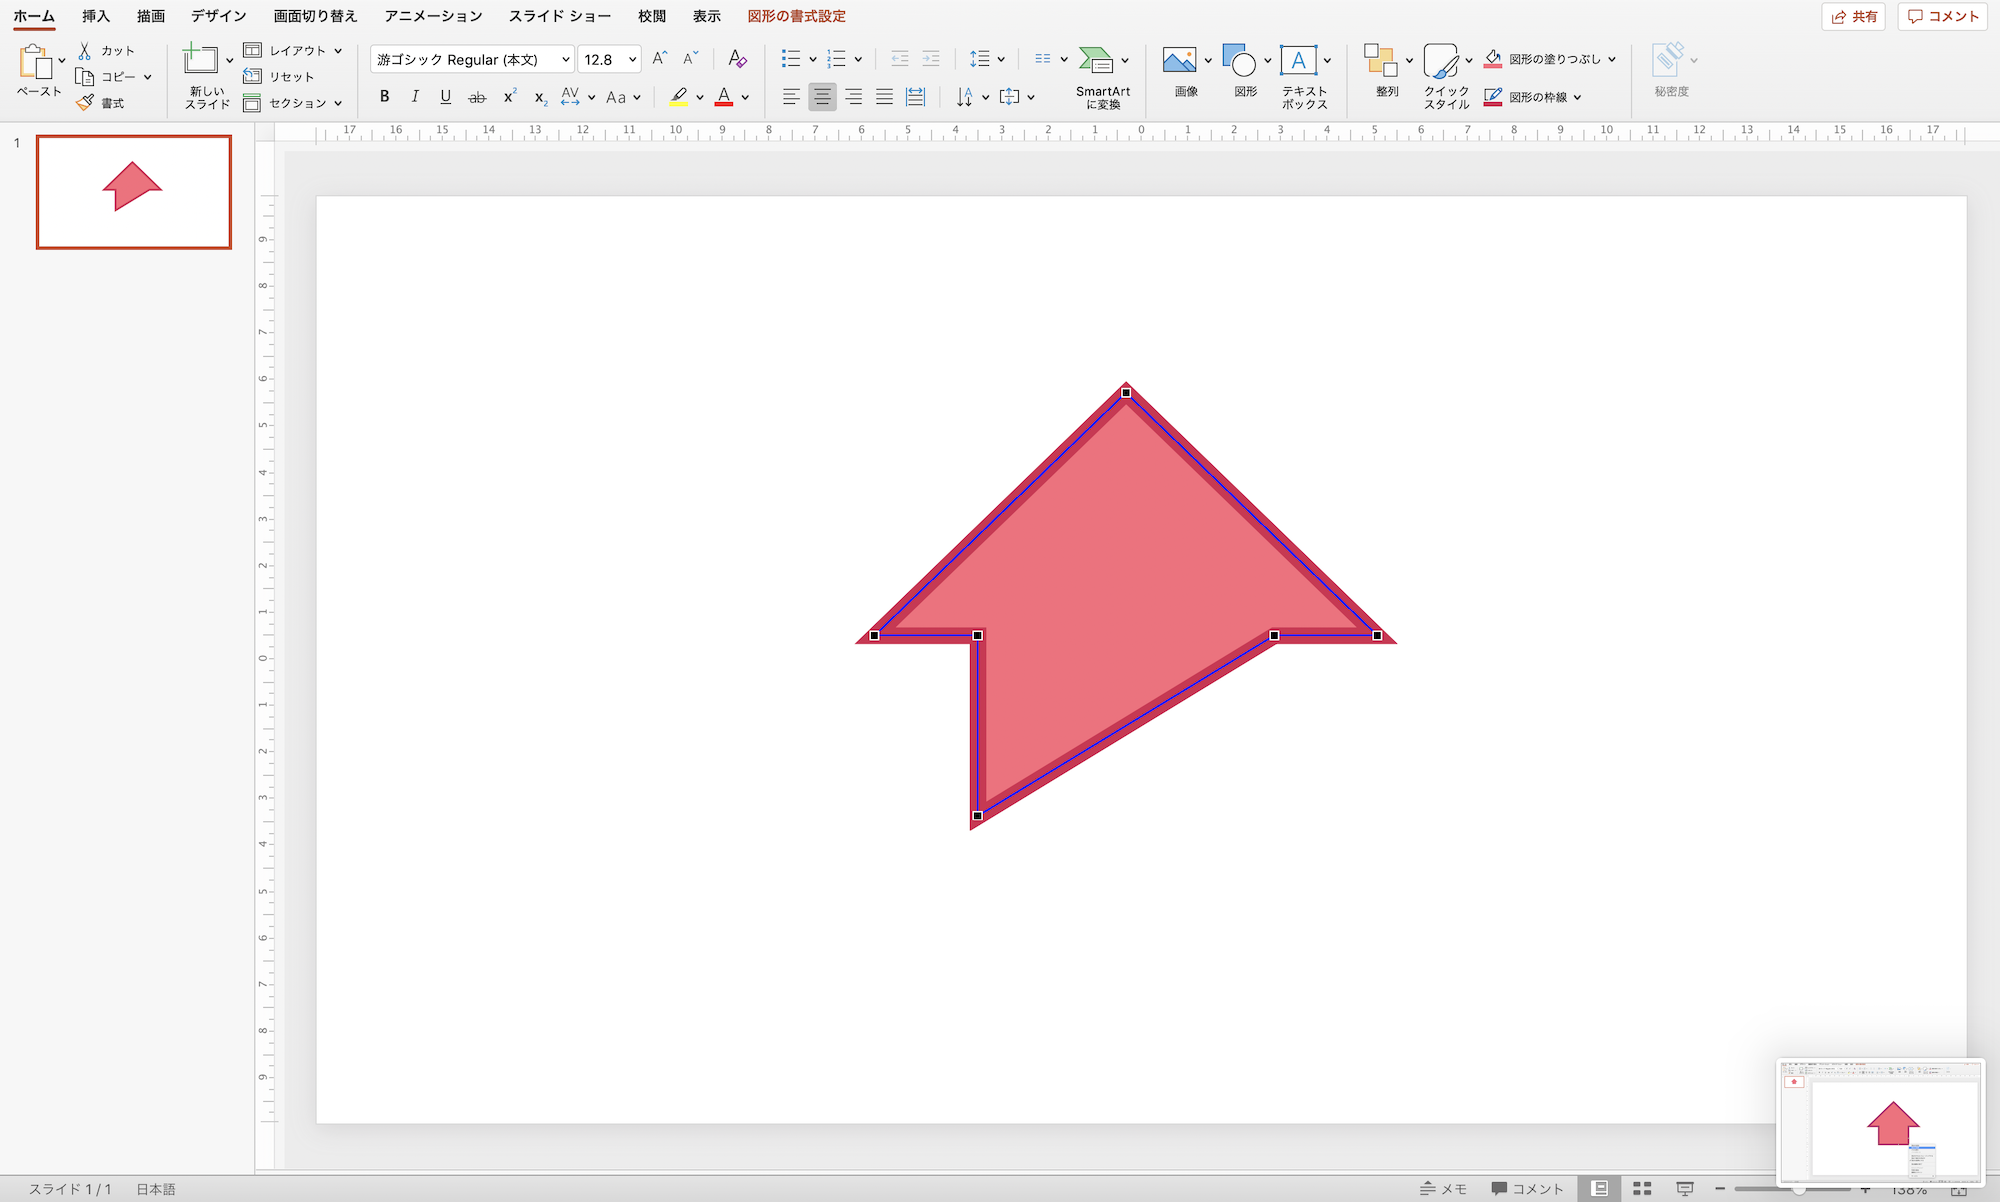2000x1202 pixels.
Task: Click the 図形の塗りつぶし fill color icon
Action: pyautogui.click(x=1493, y=59)
